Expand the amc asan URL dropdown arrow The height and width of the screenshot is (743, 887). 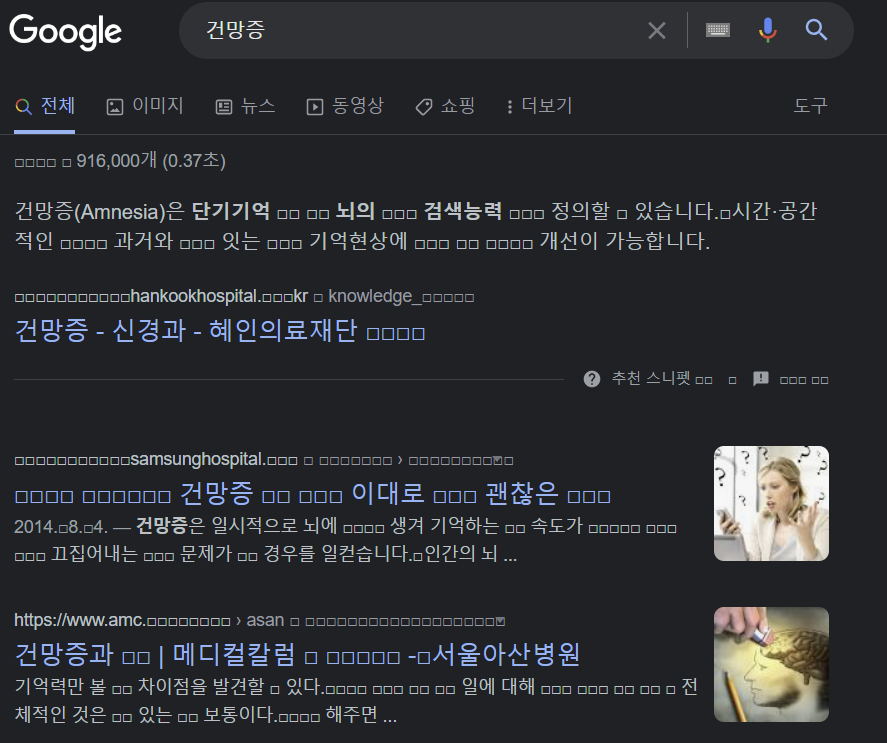point(500,621)
